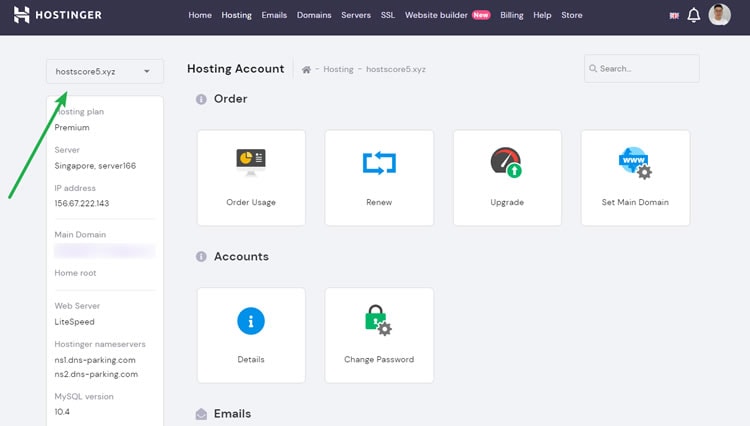Click the Singapore, server166 text

pyautogui.click(x=95, y=166)
